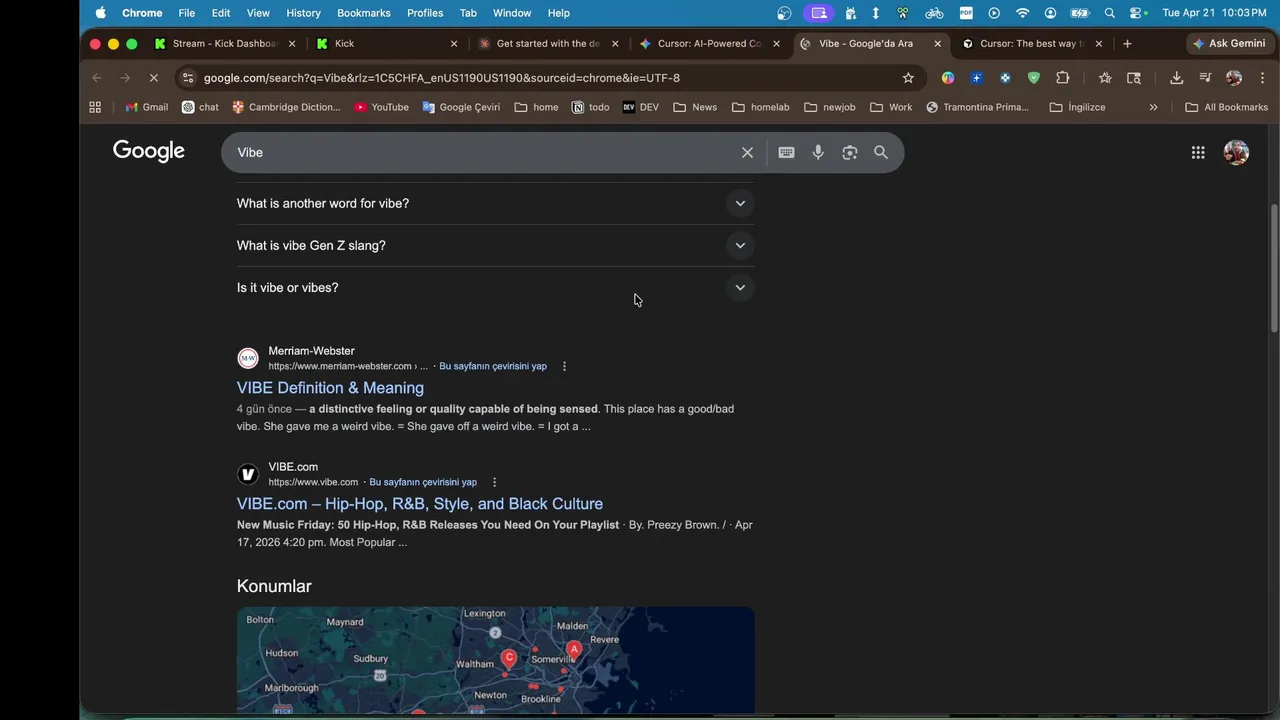1280x720 pixels.
Task: Open the on-screen keyboard input tool
Action: click(786, 152)
